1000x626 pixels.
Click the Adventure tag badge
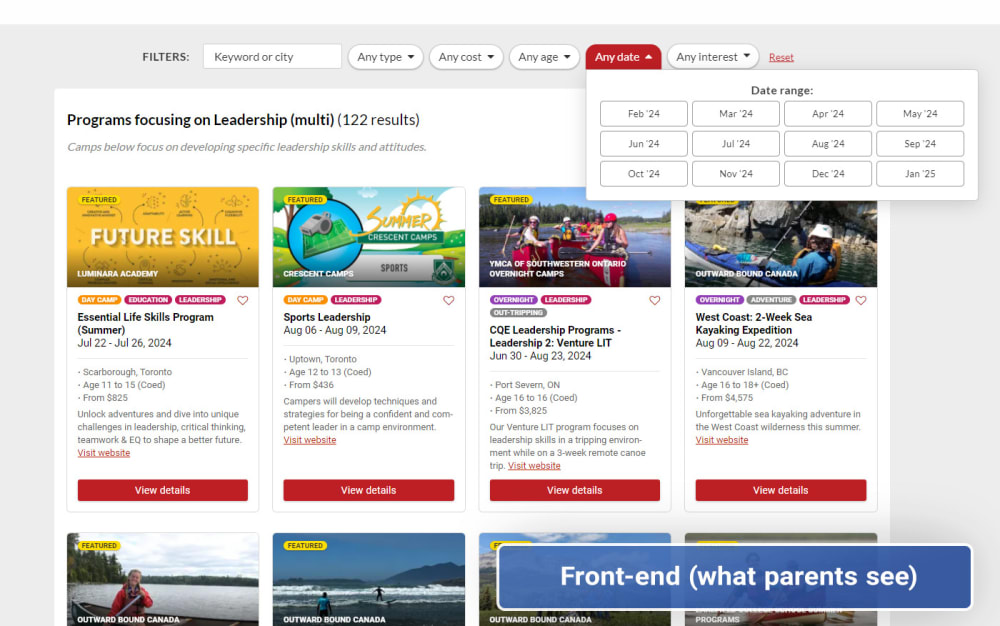click(771, 300)
